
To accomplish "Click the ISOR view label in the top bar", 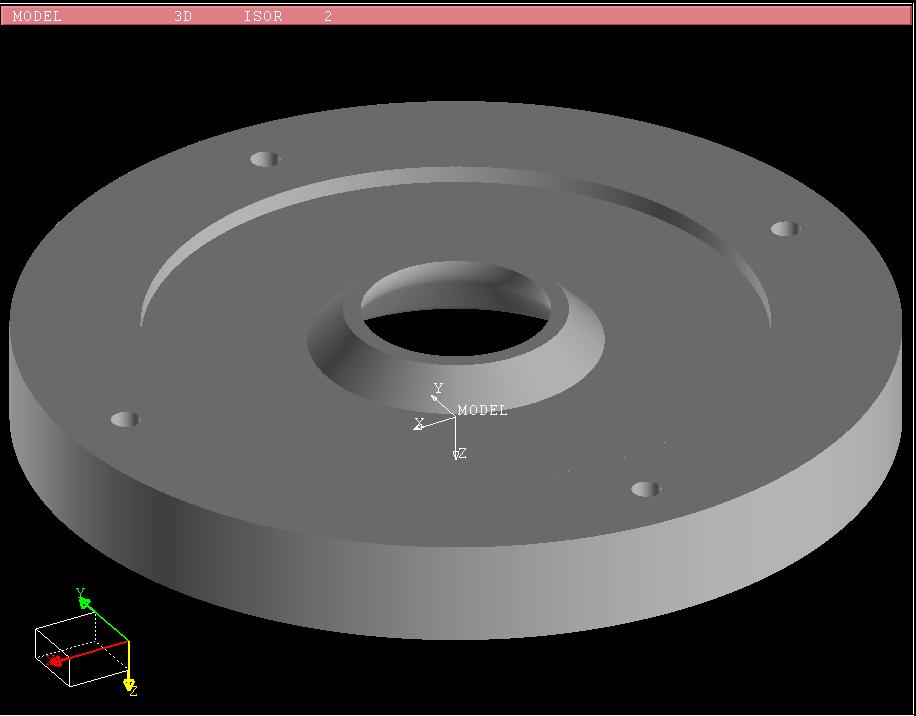I will (x=263, y=16).
